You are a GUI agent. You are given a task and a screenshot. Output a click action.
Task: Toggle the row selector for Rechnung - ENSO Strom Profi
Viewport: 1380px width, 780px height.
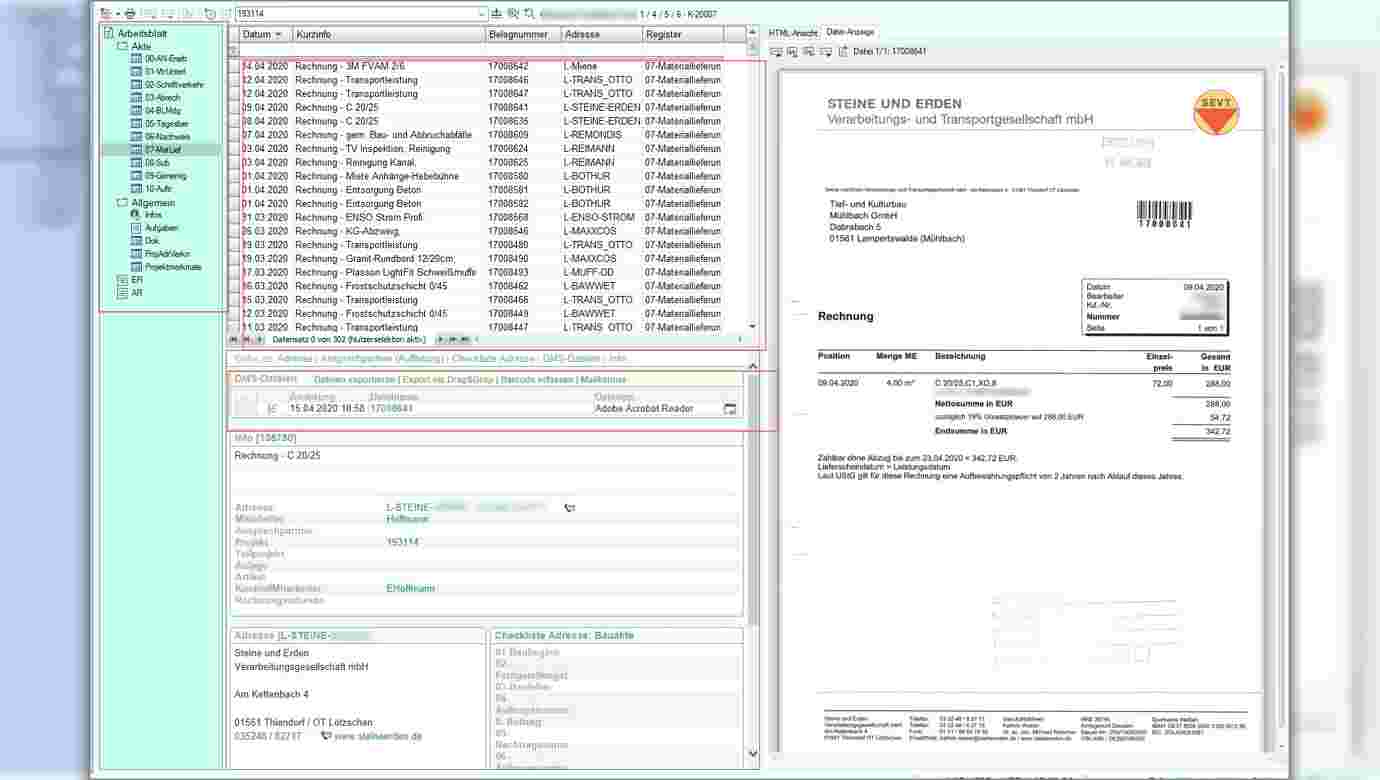tap(234, 218)
